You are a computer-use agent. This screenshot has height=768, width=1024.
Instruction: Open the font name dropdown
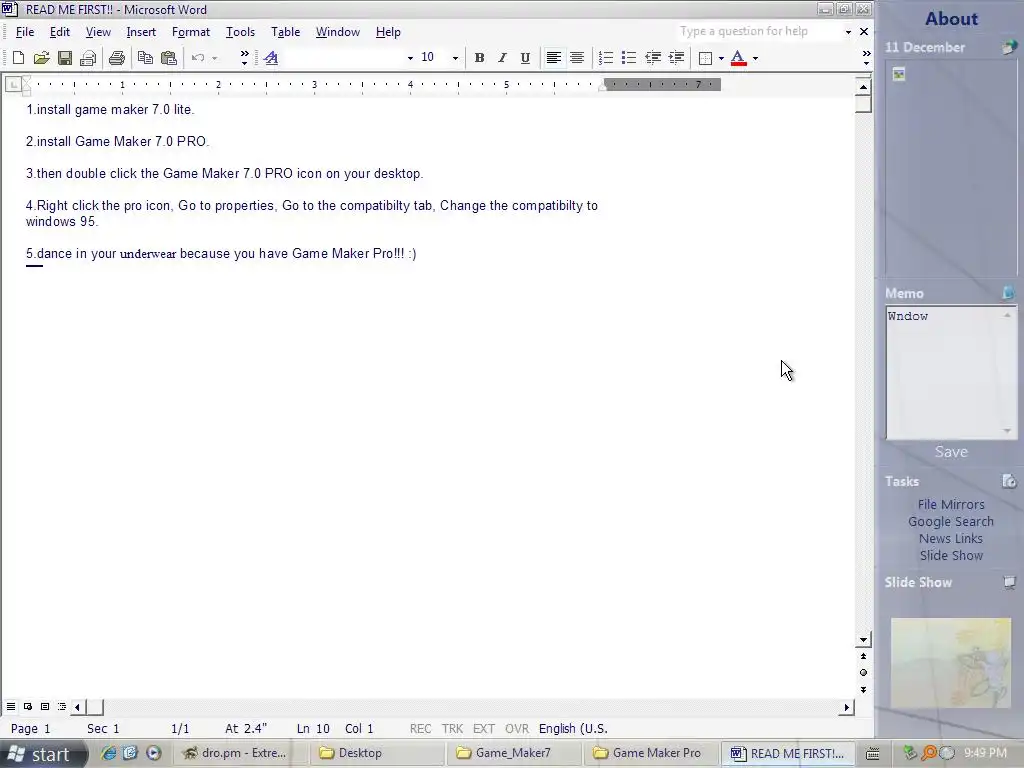tap(410, 58)
